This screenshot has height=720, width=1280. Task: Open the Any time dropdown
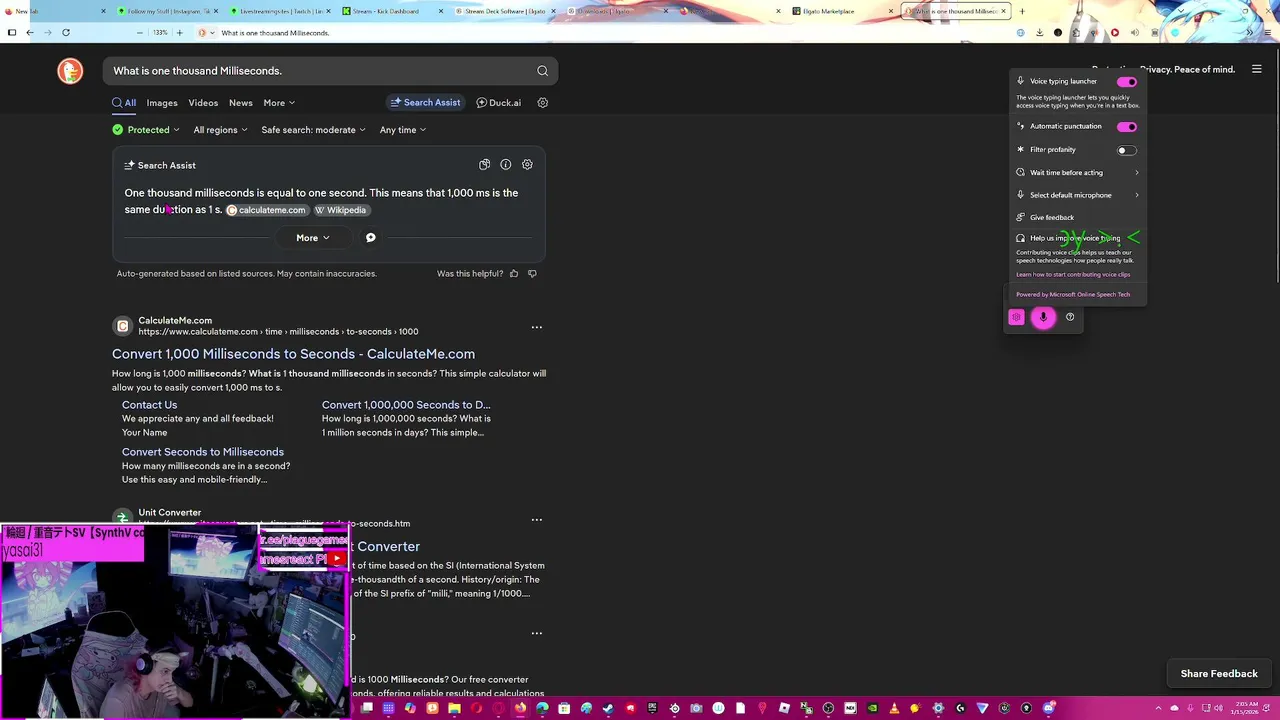(x=403, y=130)
